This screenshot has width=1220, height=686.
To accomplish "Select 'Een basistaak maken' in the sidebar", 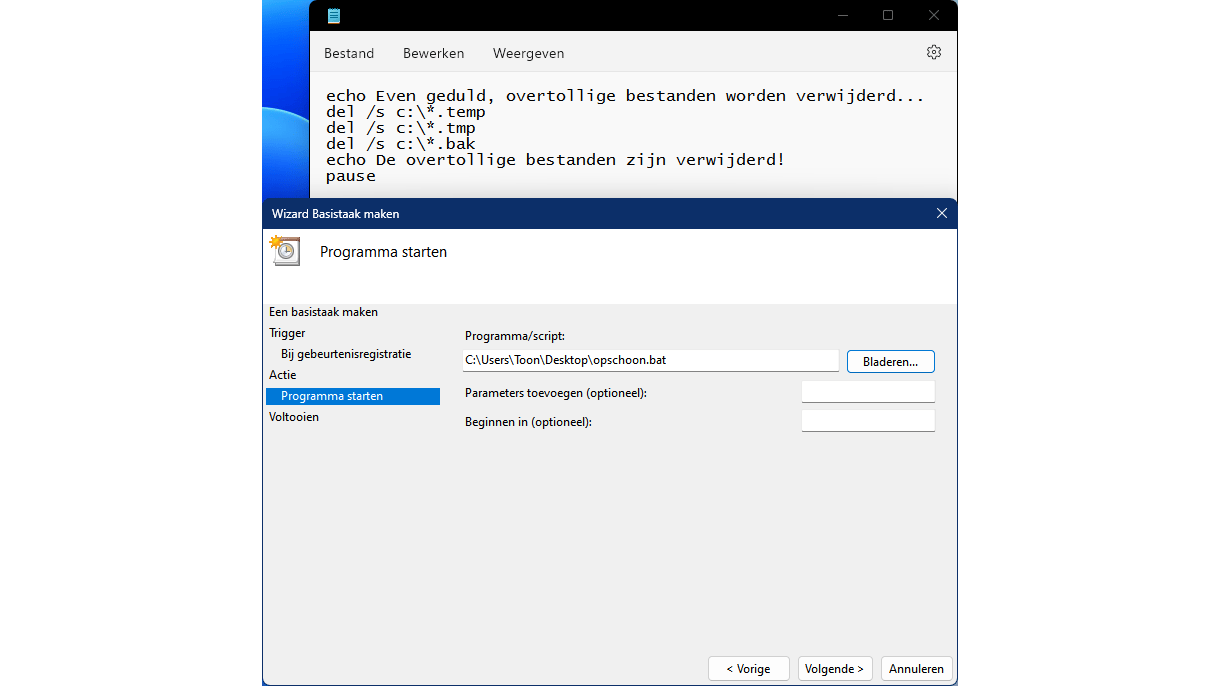I will (322, 311).
